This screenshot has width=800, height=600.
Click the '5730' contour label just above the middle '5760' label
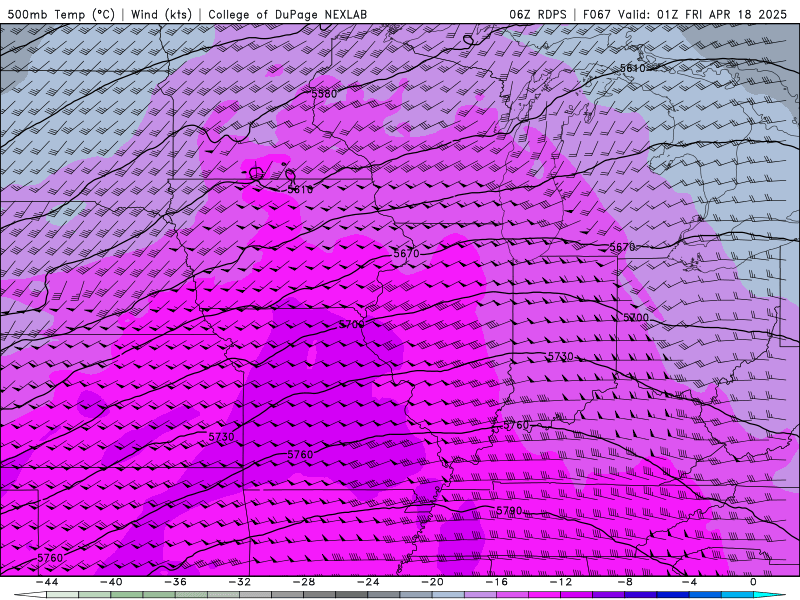(221, 437)
